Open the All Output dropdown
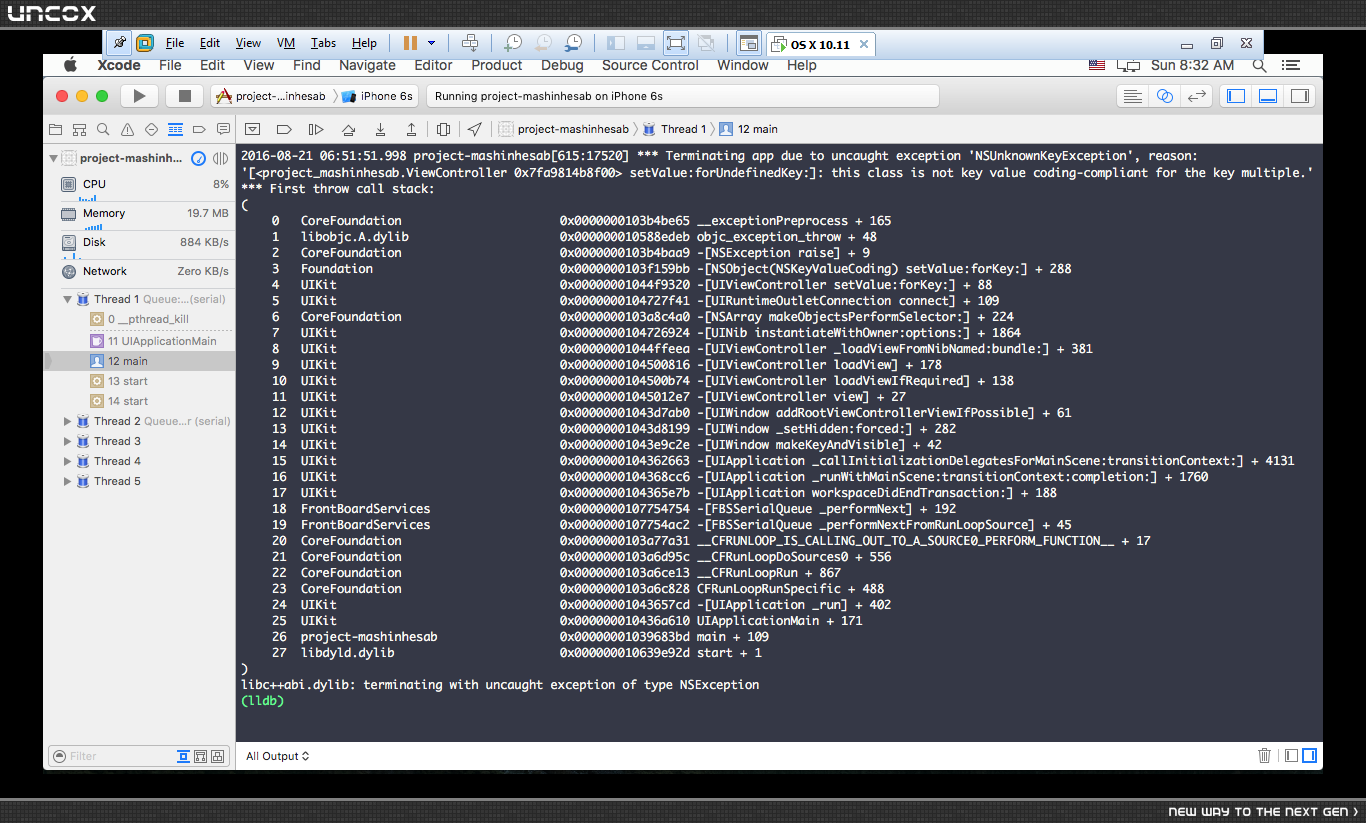 pyautogui.click(x=278, y=756)
